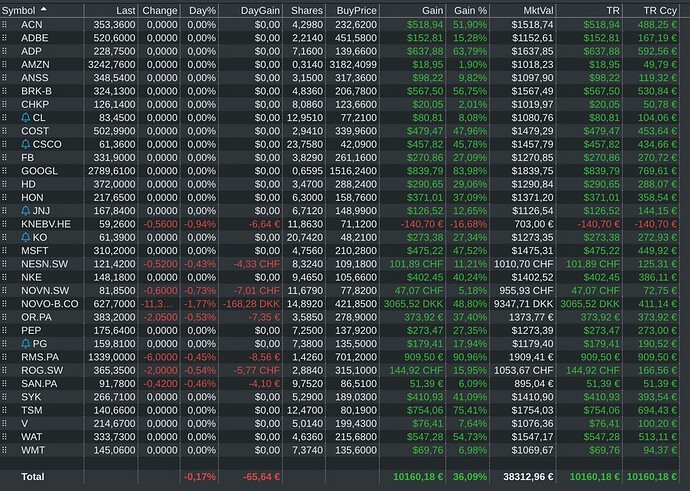Click the RMS.PA market value 1909,41 €

coord(531,357)
